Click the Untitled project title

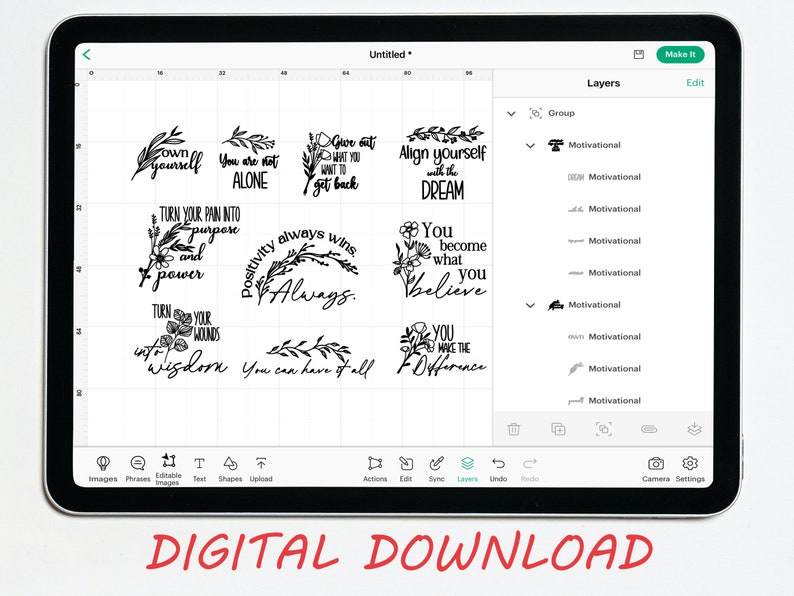pos(390,55)
